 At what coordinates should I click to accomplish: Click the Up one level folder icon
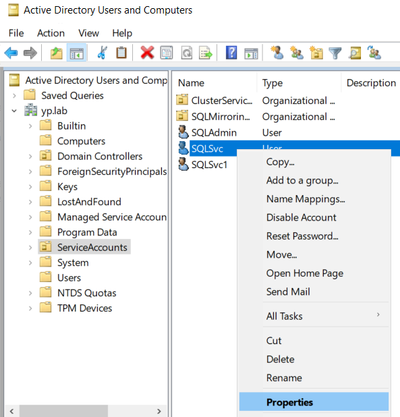(x=56, y=53)
